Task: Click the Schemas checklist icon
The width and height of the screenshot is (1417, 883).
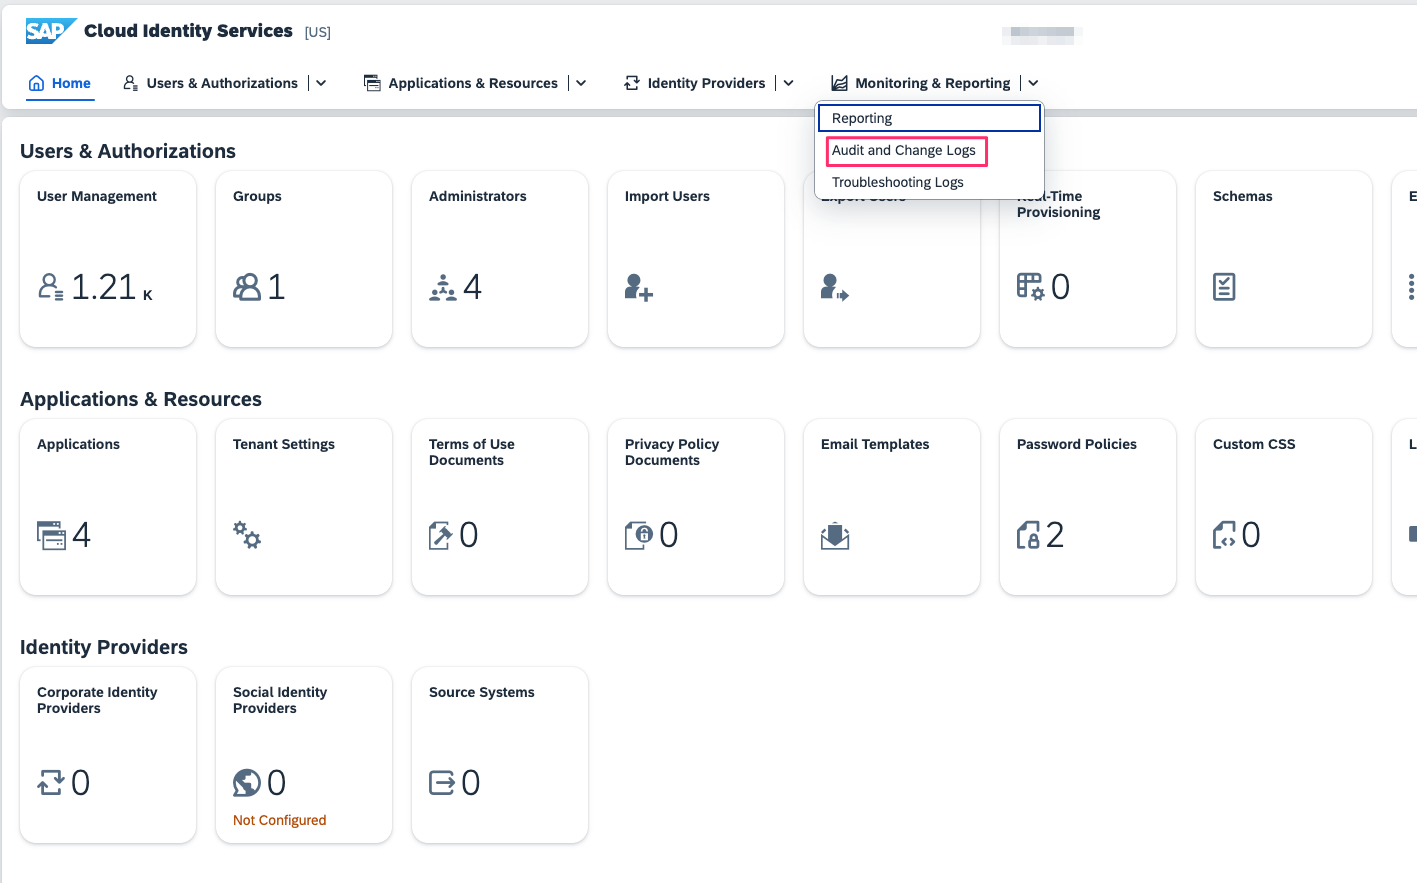Action: [1224, 287]
